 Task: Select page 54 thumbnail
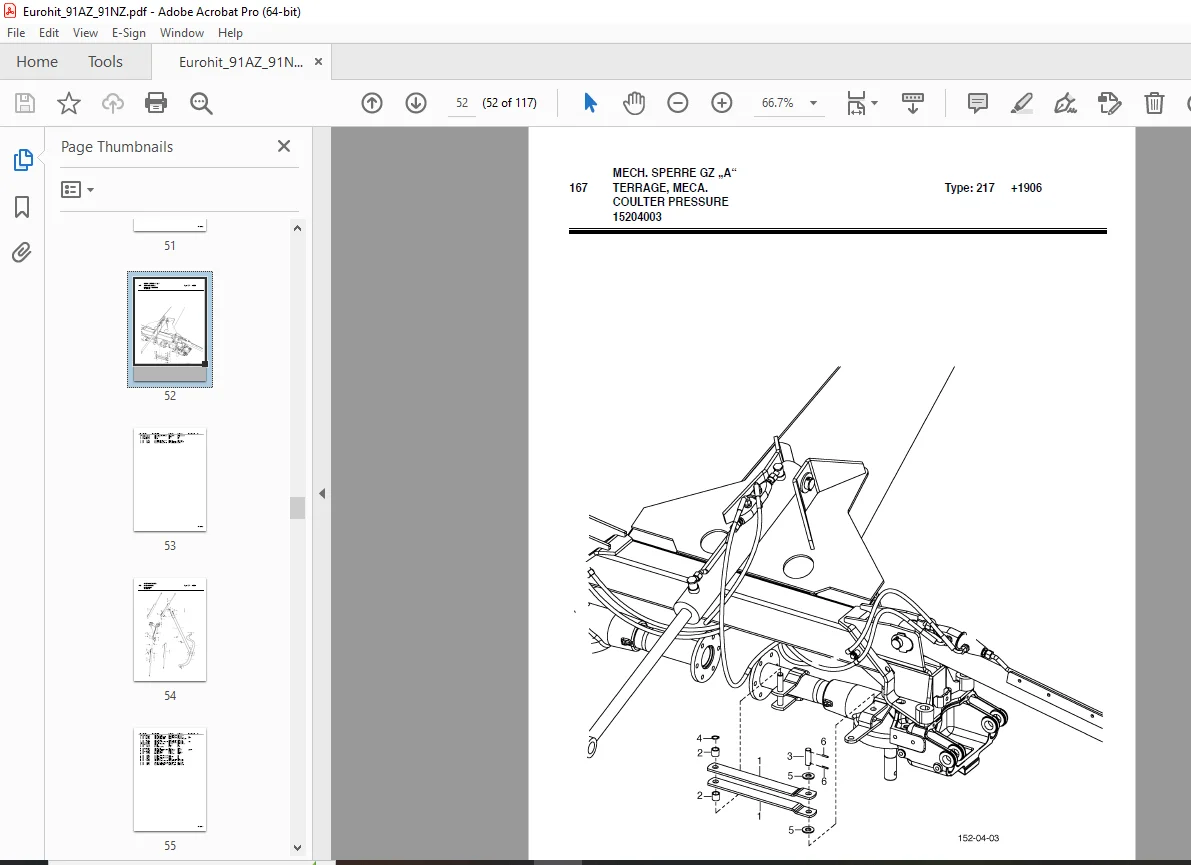pos(170,630)
